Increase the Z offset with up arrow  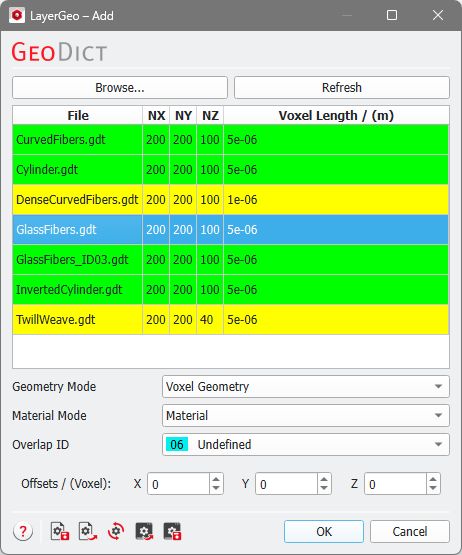point(433,479)
